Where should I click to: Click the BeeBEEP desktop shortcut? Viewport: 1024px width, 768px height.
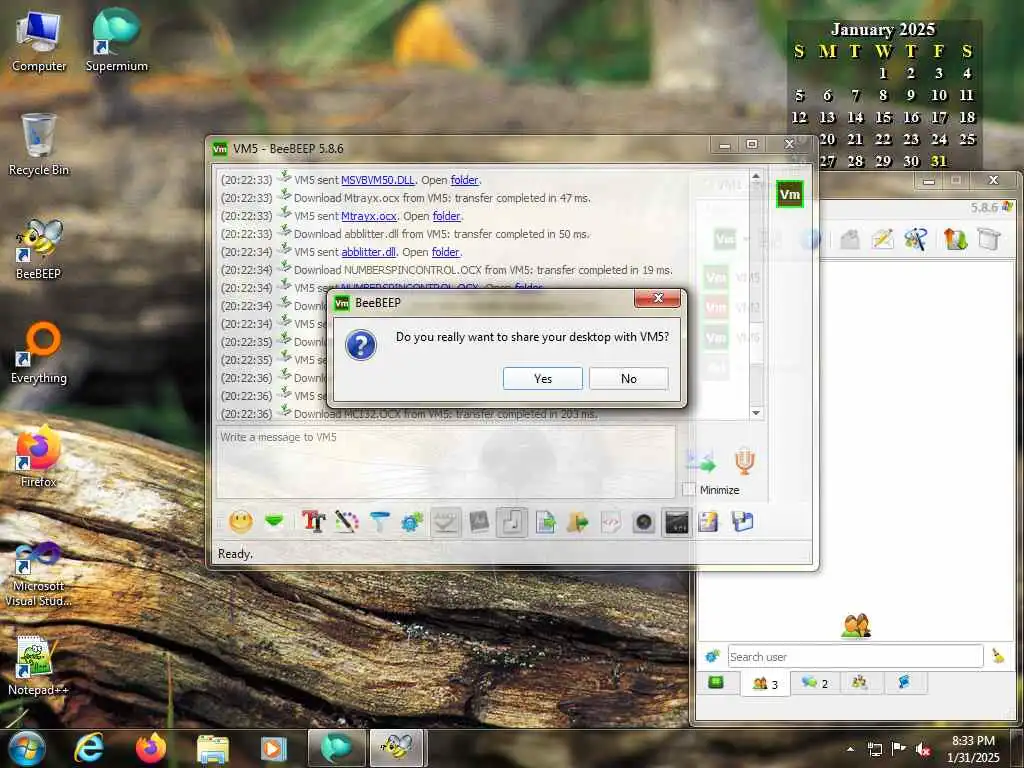pos(39,249)
